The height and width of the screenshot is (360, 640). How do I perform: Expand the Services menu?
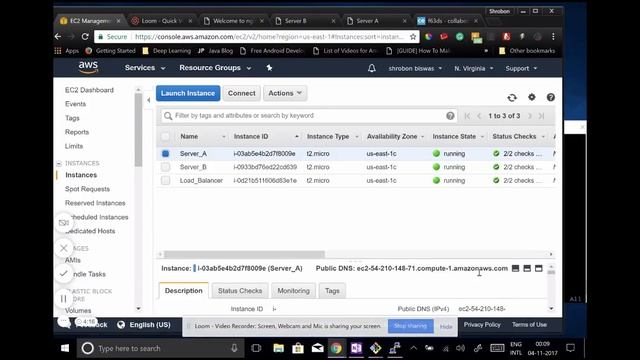click(x=145, y=68)
